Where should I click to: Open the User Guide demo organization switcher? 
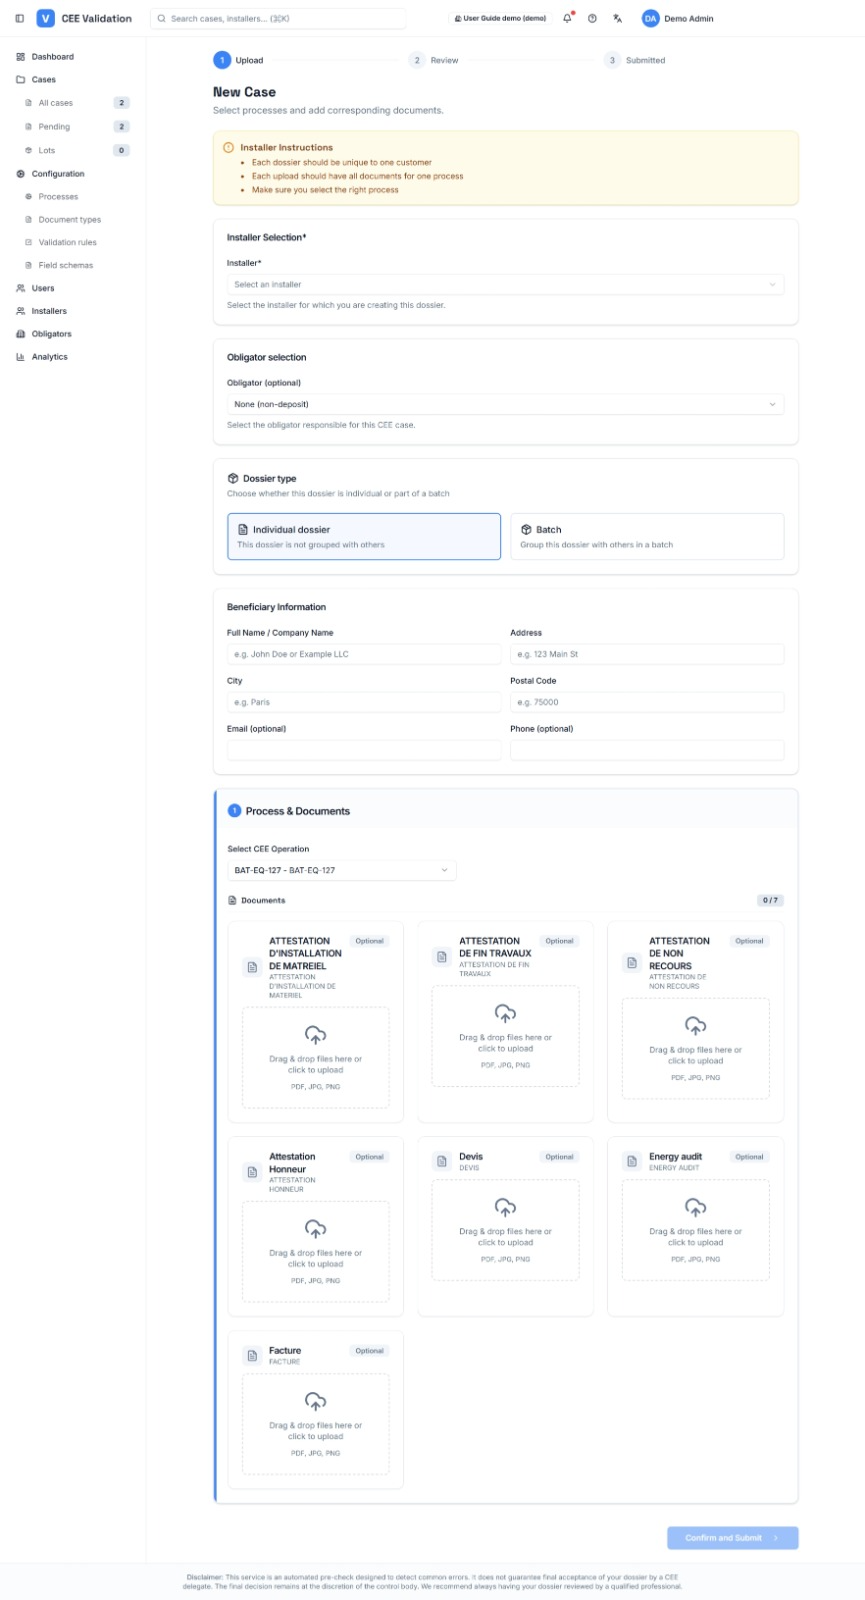500,18
